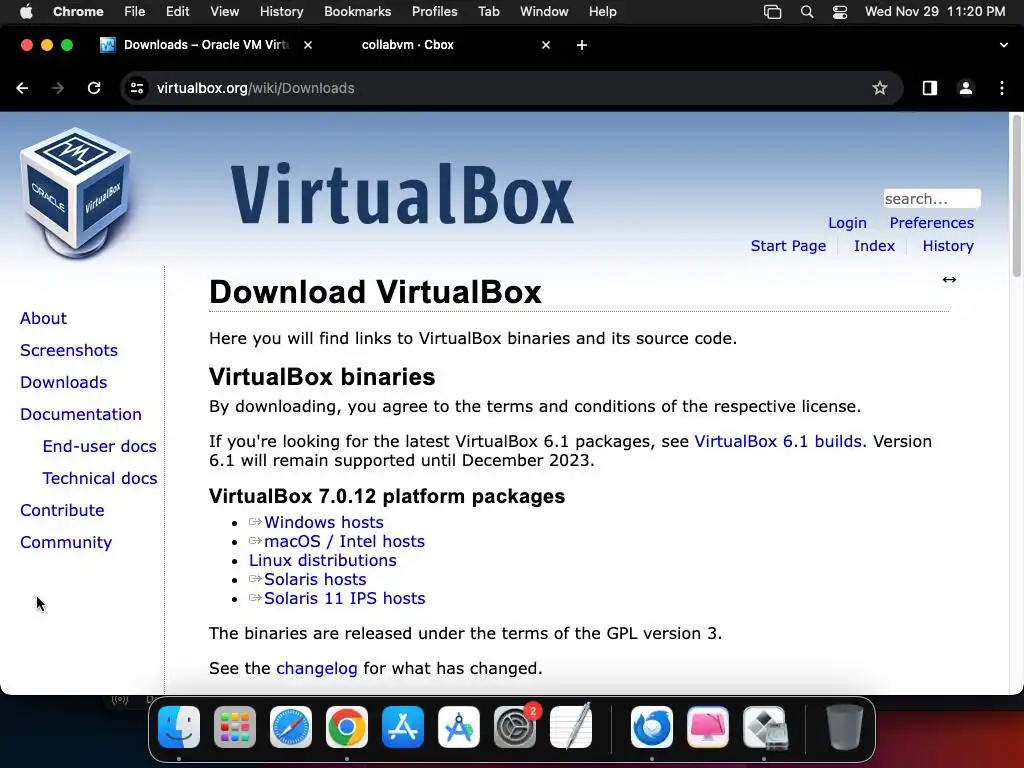
Task: Open the Preferences link
Action: 931,223
